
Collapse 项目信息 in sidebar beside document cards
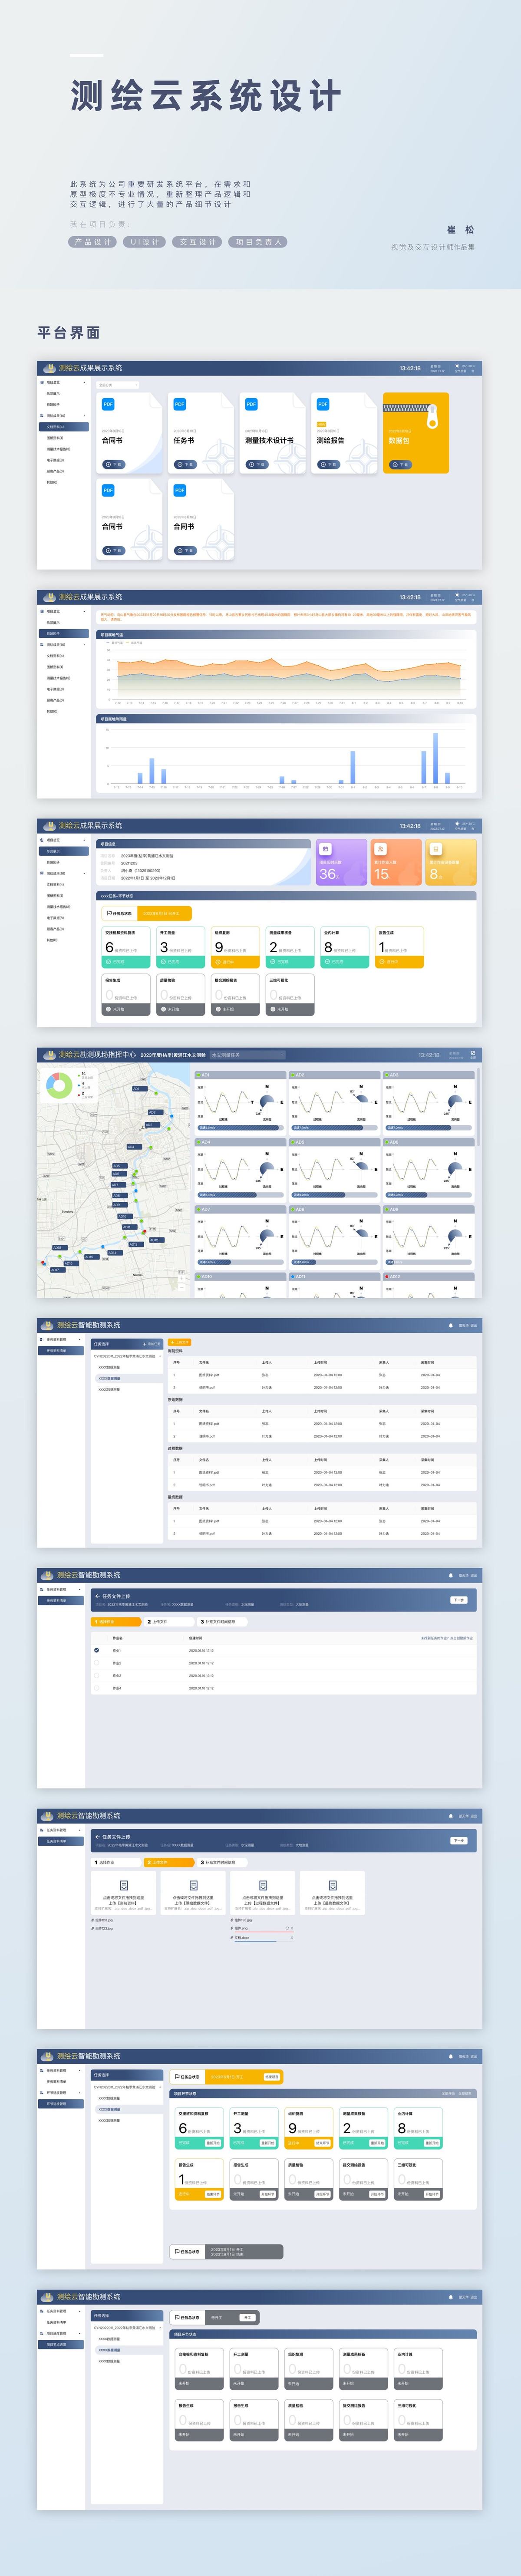(x=84, y=382)
